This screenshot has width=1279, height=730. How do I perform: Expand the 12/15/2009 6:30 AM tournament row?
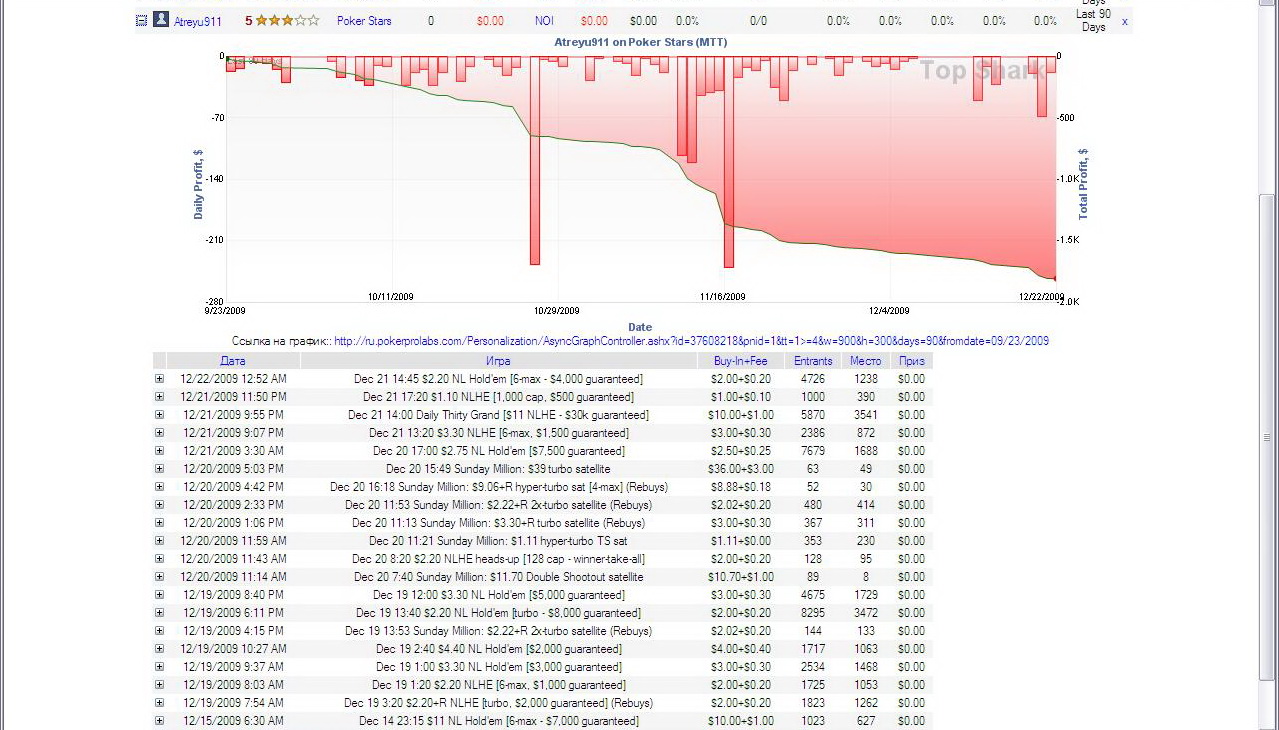click(159, 721)
